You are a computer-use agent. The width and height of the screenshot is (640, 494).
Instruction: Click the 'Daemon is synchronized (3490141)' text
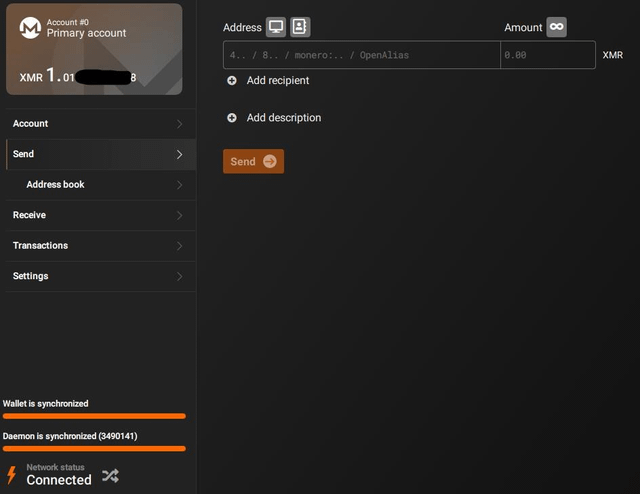[x=70, y=436]
